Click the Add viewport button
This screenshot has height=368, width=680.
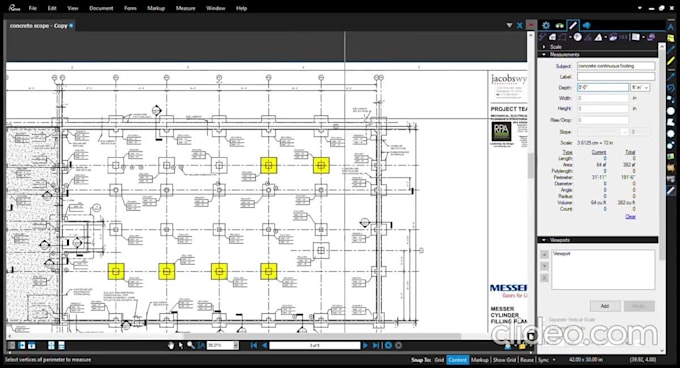coord(605,306)
